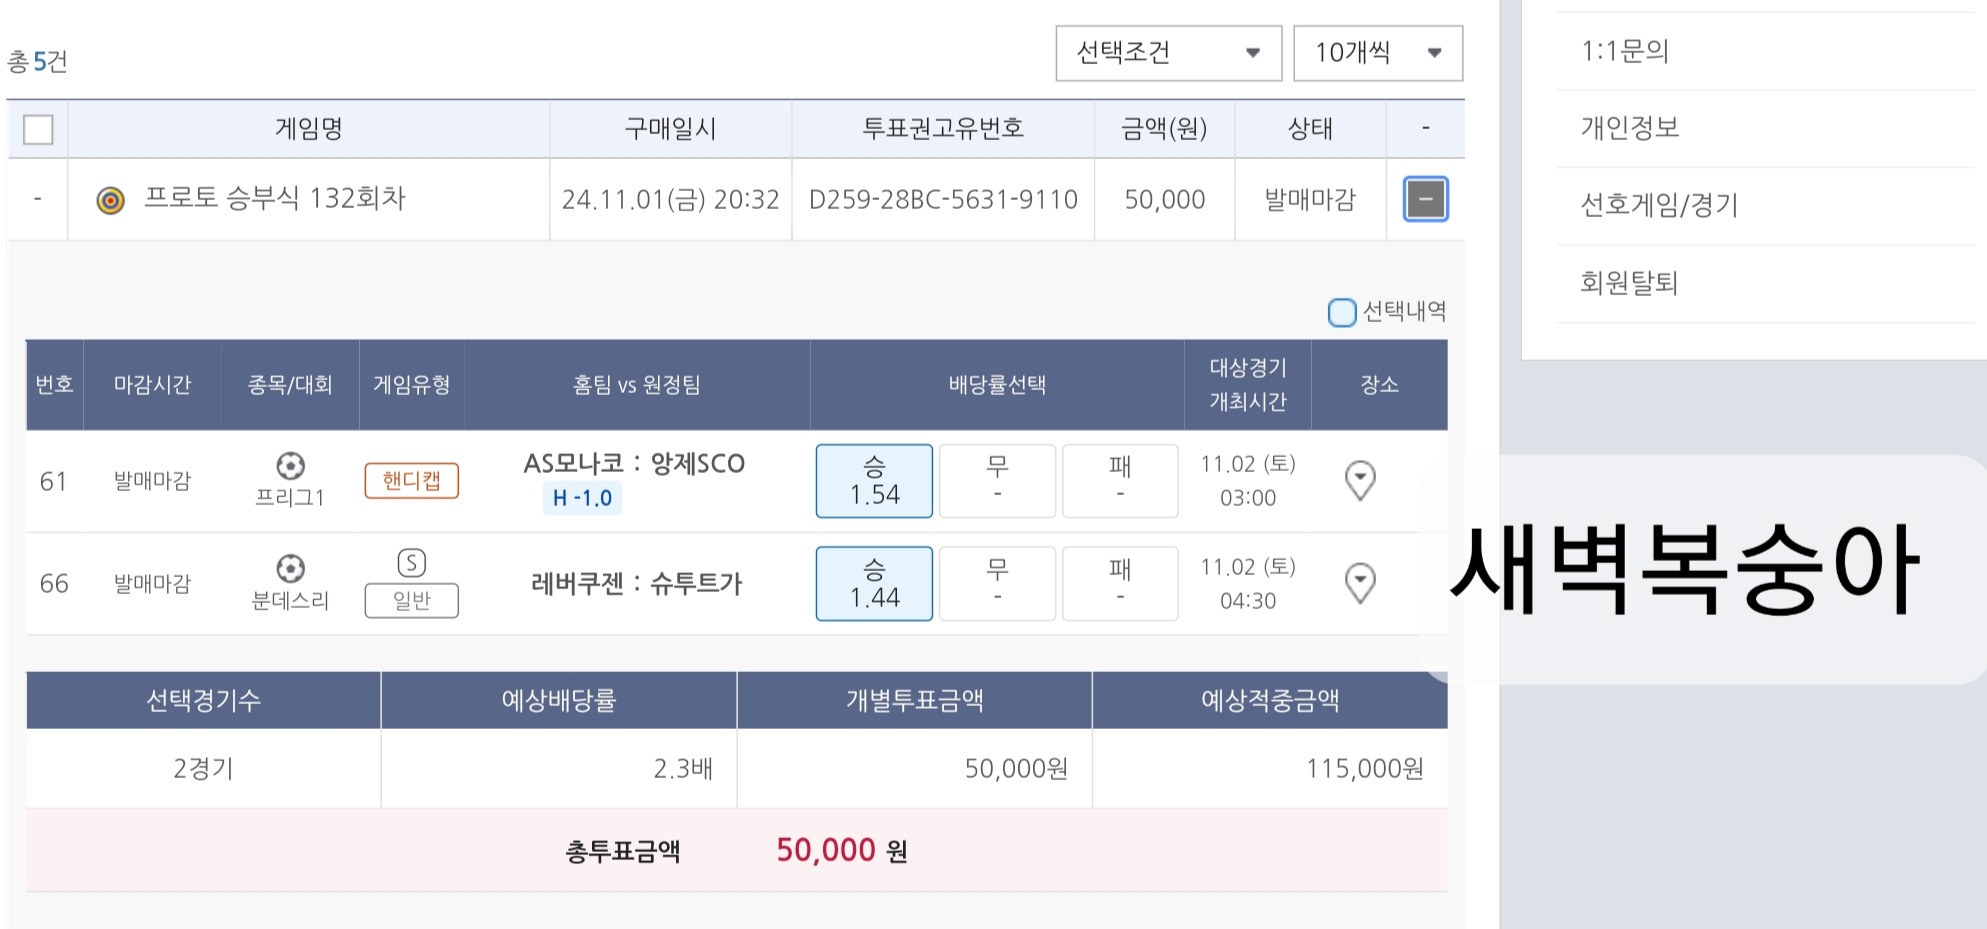Enable the 선택내역 checkbox
1987x929 pixels.
click(1341, 312)
